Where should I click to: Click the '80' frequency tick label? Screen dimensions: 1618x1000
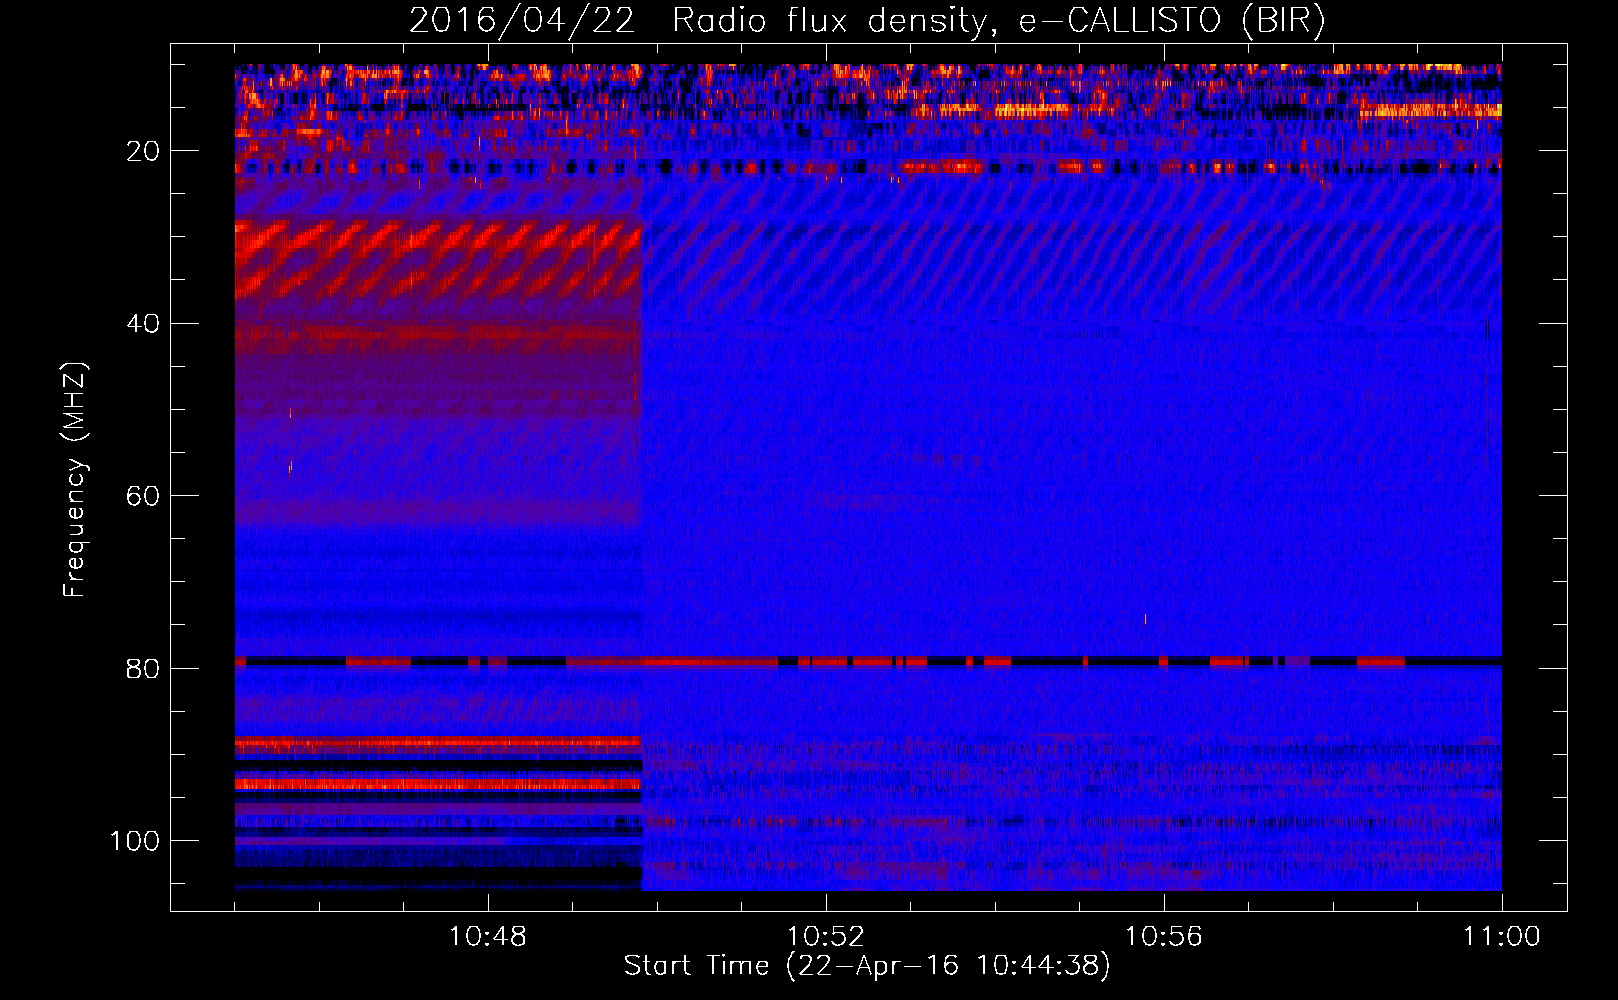coord(144,668)
